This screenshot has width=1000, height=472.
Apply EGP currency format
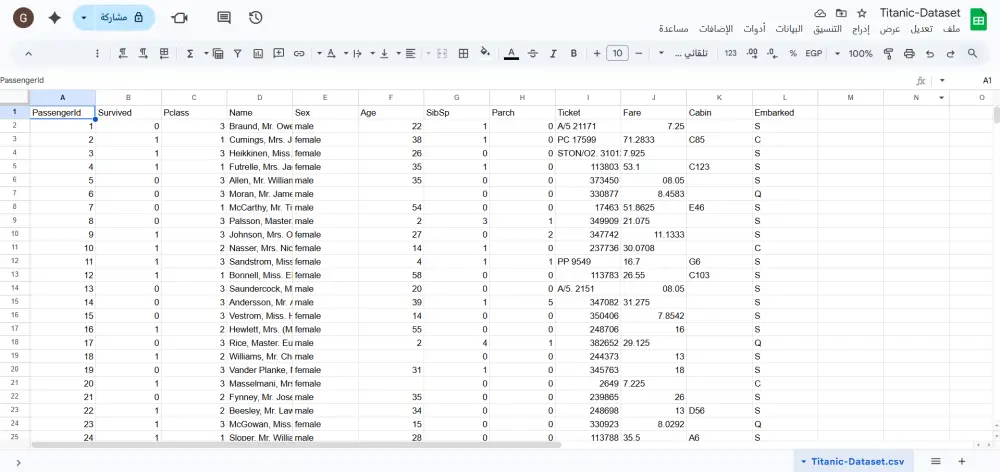pyautogui.click(x=813, y=54)
